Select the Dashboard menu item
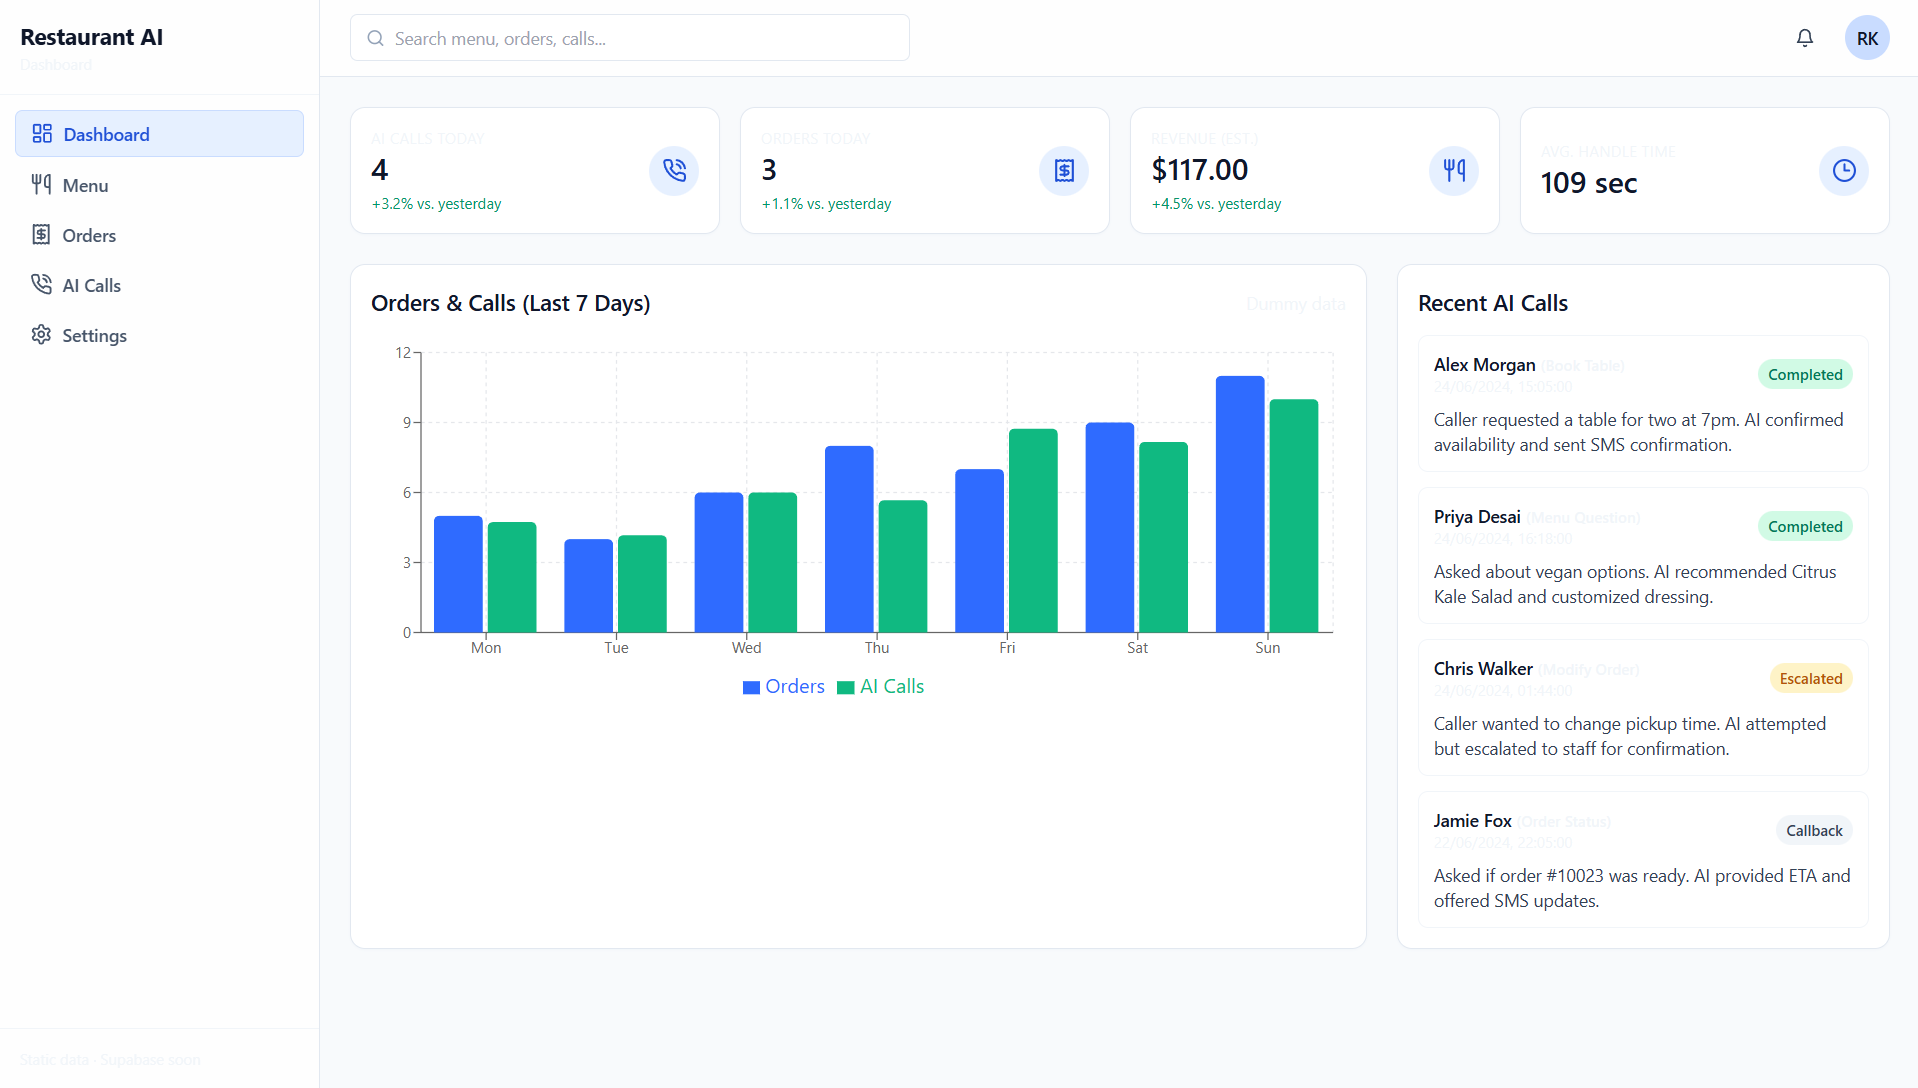 106,133
